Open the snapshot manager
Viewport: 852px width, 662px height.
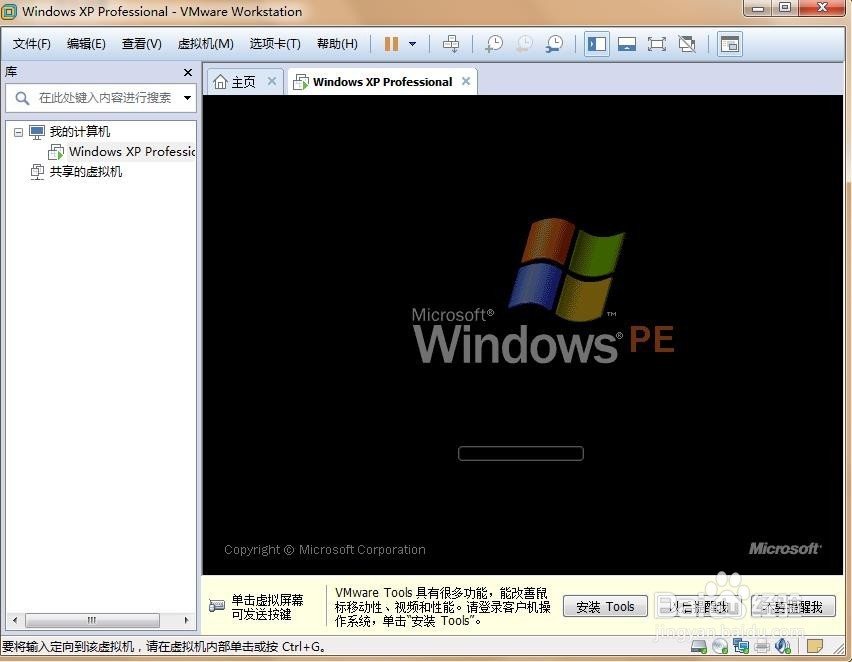tap(554, 44)
